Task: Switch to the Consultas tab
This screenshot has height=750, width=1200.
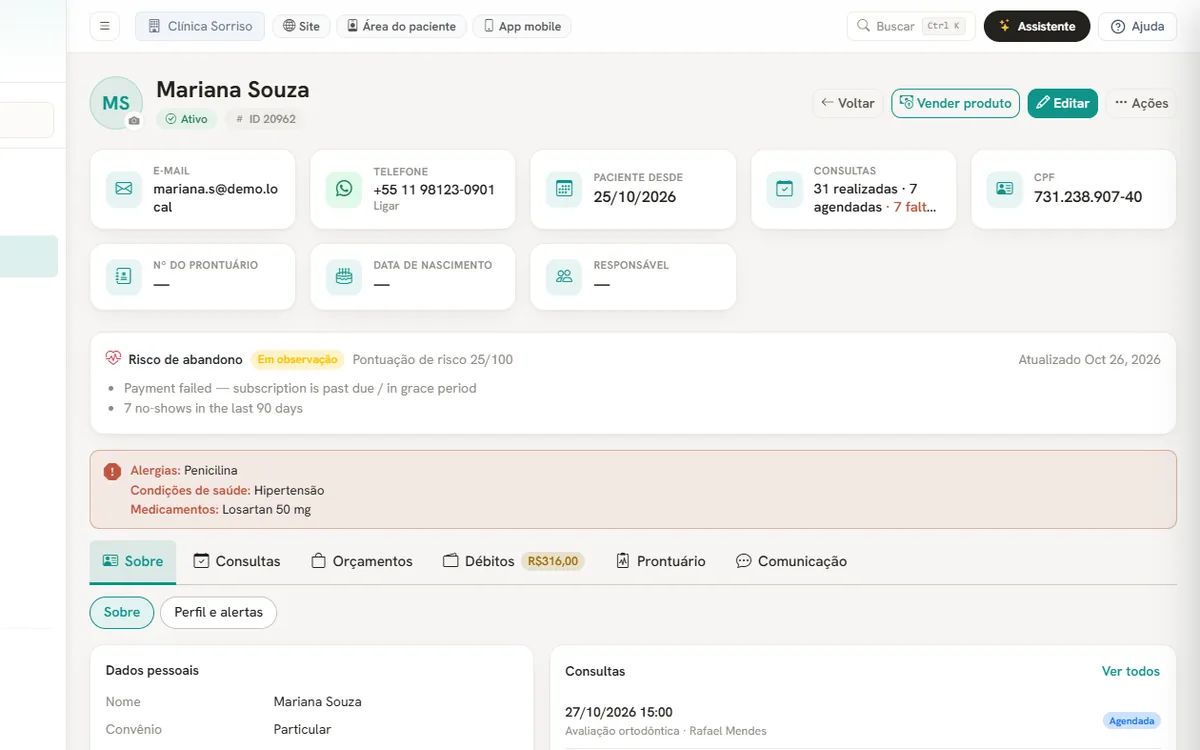Action: (237, 561)
